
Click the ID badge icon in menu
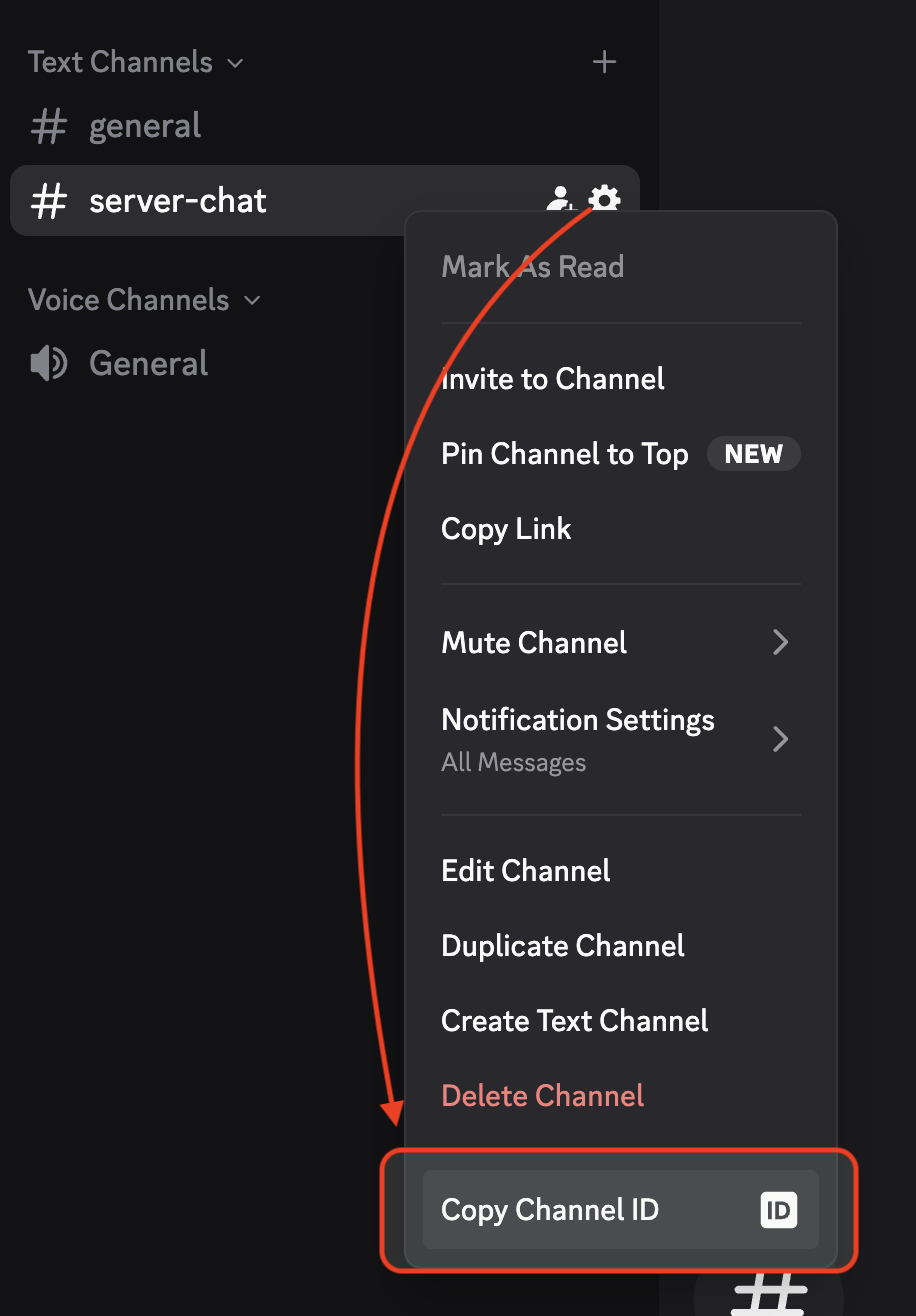[x=778, y=1210]
